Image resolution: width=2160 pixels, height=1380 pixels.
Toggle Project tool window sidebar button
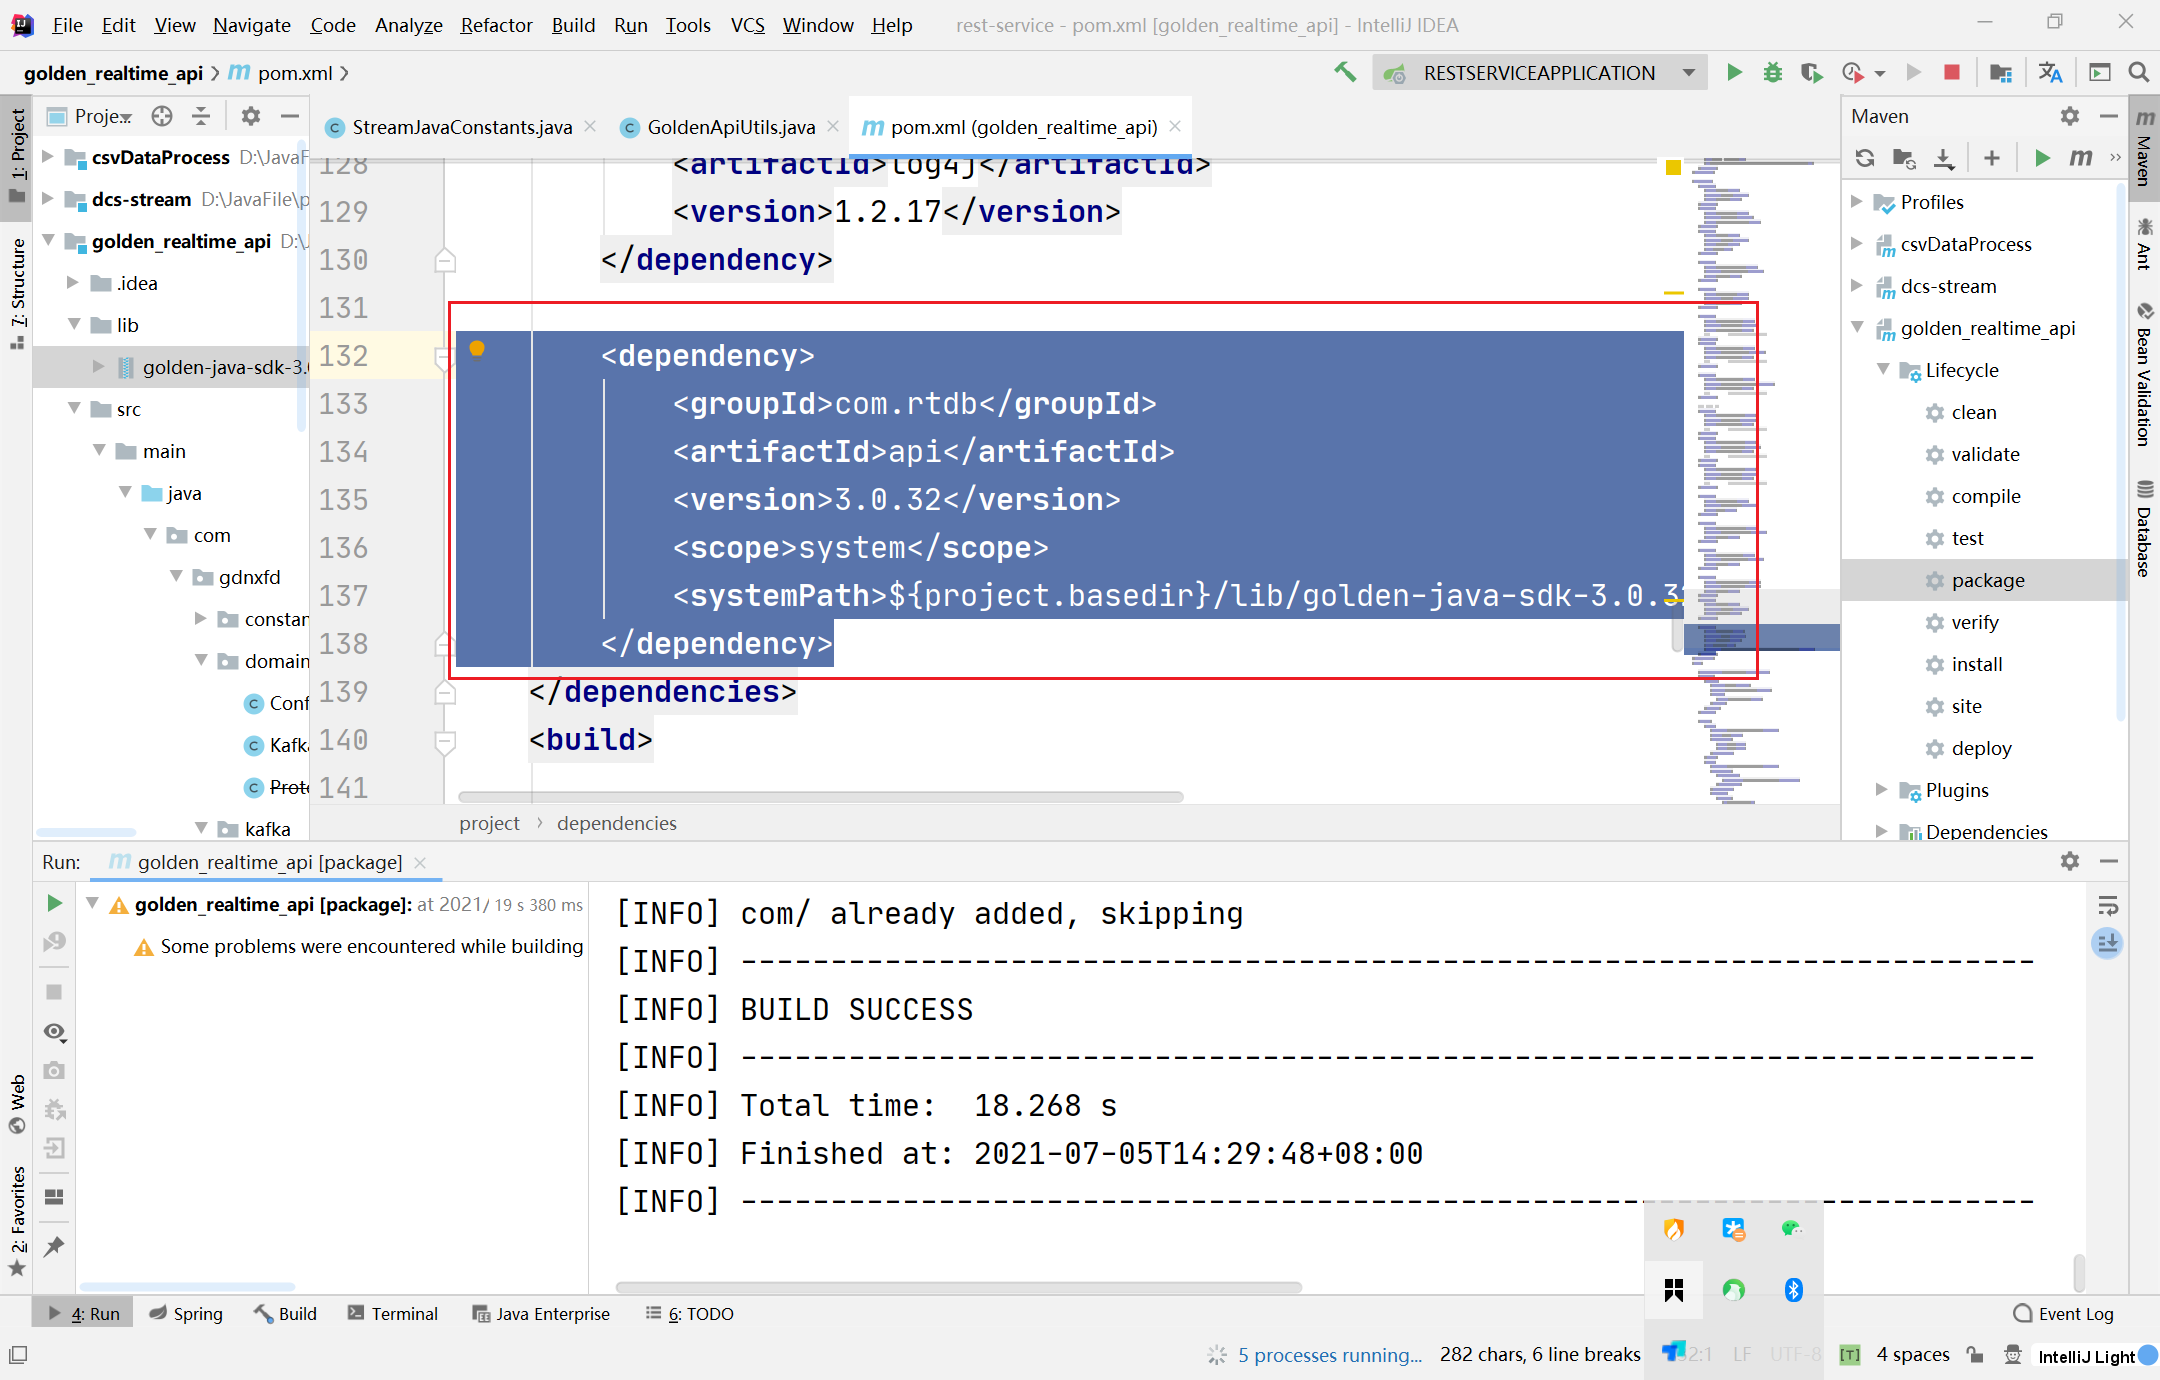17,155
